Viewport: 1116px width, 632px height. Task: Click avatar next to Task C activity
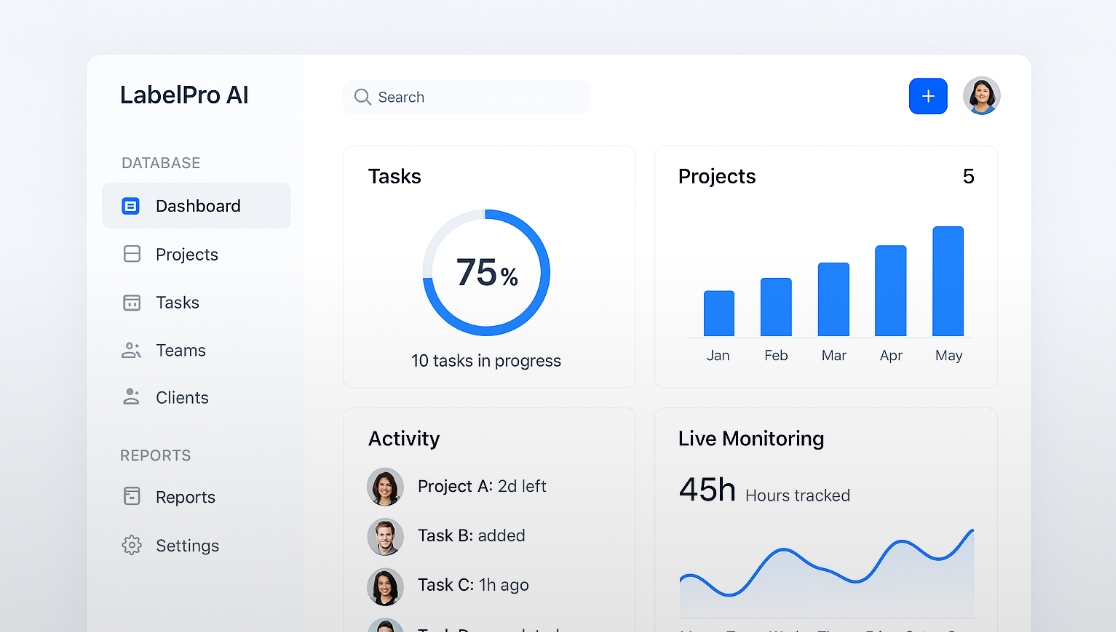tap(385, 586)
